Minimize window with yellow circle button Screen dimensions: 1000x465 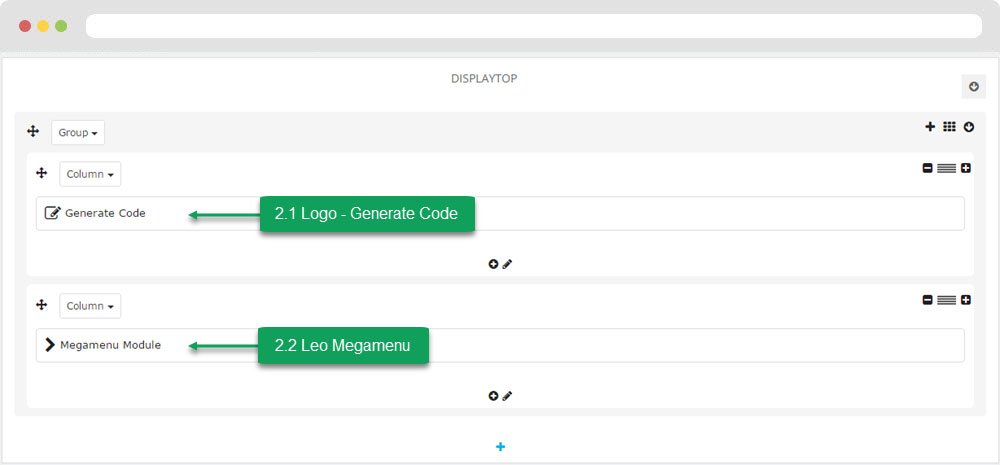[x=43, y=26]
